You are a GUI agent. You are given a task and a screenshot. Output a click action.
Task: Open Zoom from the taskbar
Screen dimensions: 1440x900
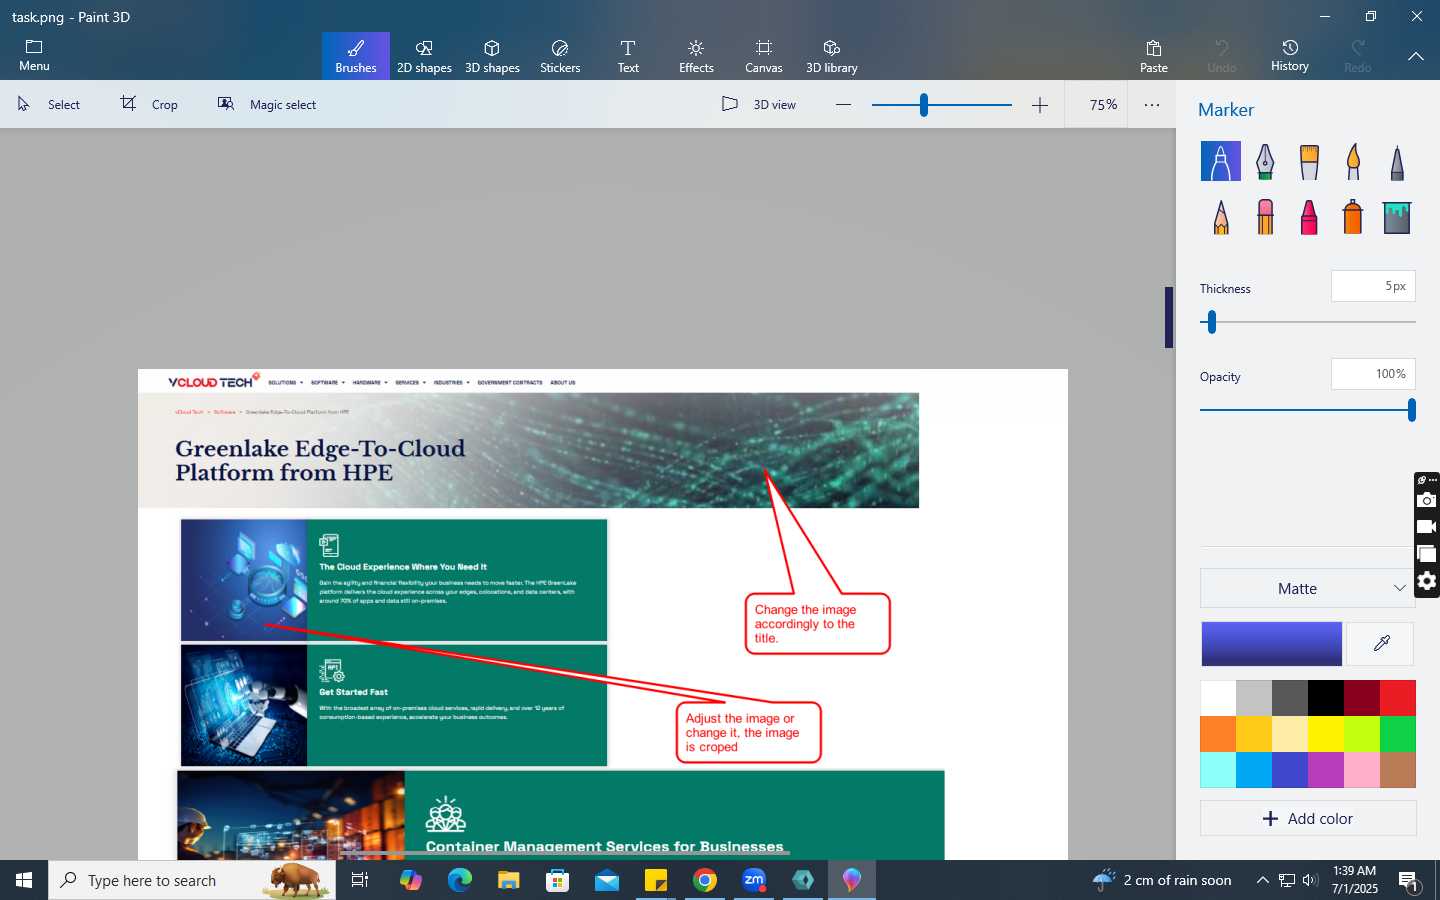click(754, 880)
